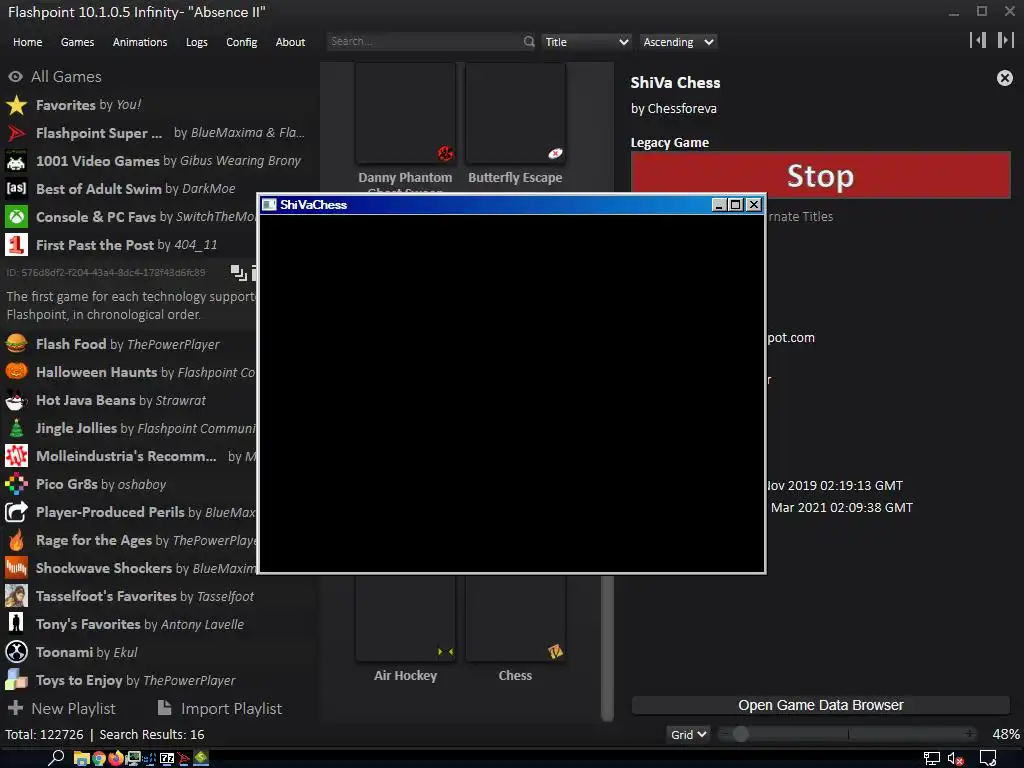This screenshot has height=768, width=1024.
Task: Open the Home menu
Action: [27, 42]
